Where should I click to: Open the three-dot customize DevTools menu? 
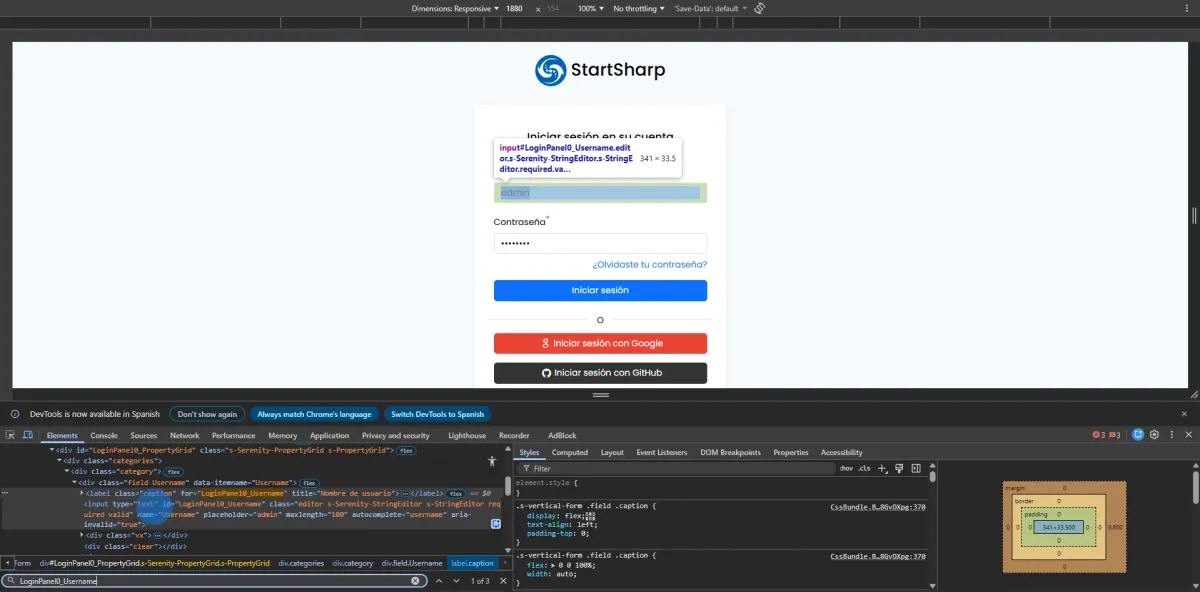coord(1172,435)
